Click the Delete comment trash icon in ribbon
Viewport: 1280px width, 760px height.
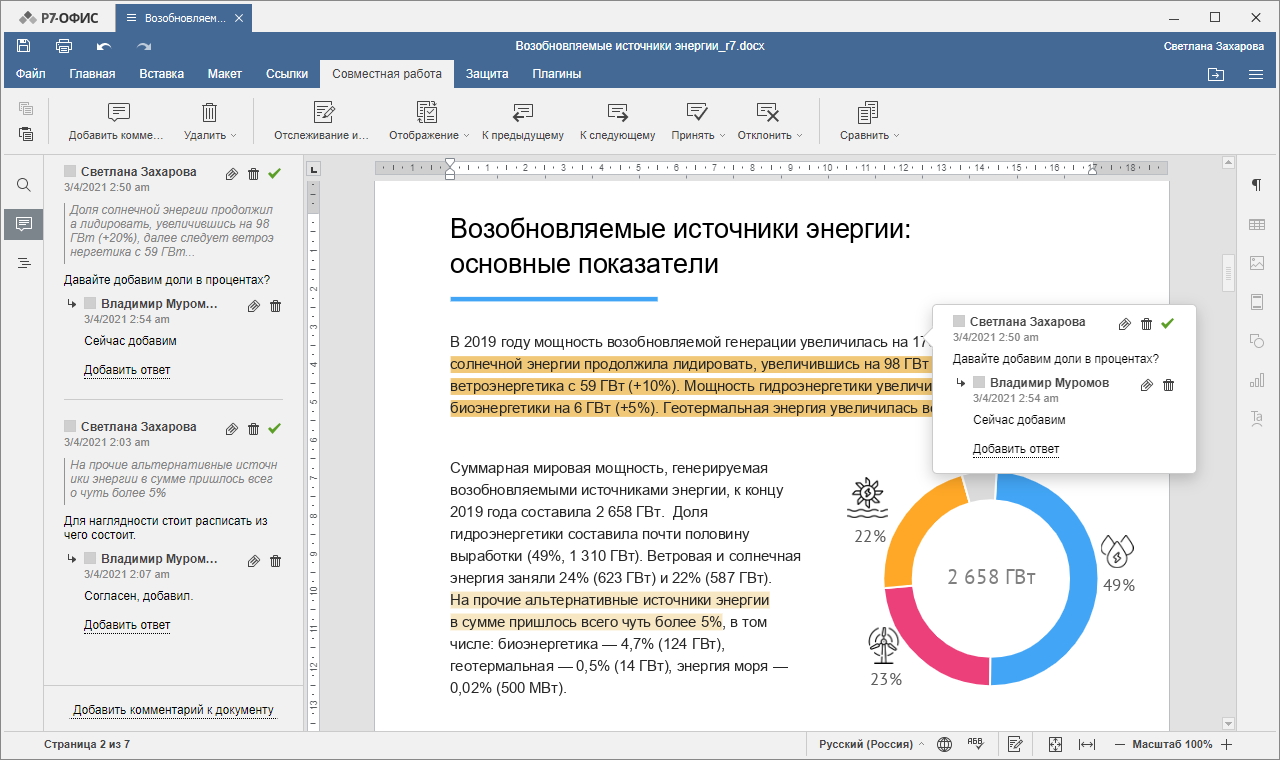[x=210, y=112]
